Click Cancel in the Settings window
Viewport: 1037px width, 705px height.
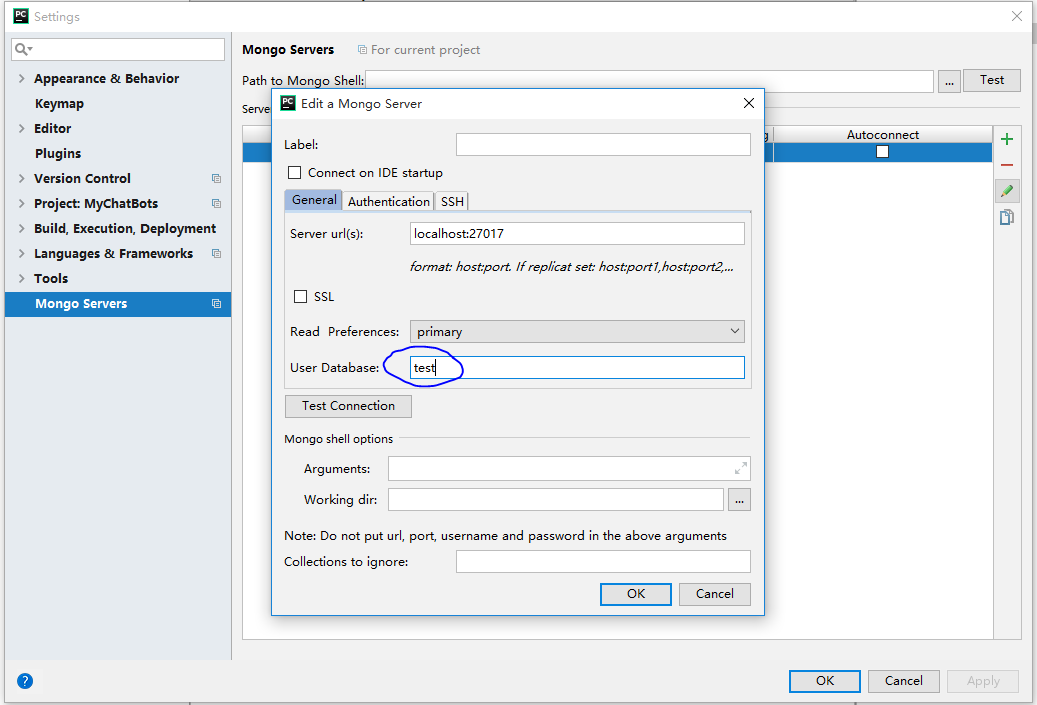click(x=903, y=681)
